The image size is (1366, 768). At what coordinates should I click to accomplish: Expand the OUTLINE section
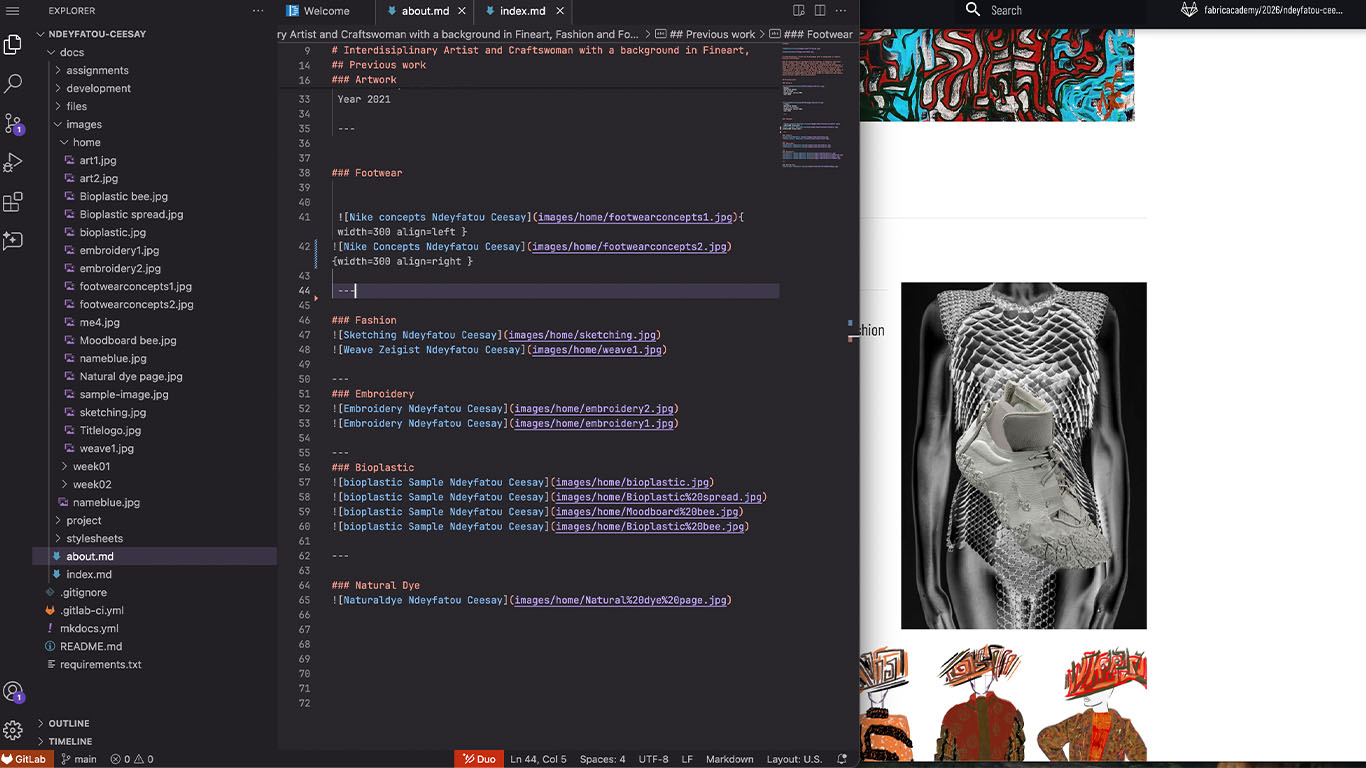(69, 723)
